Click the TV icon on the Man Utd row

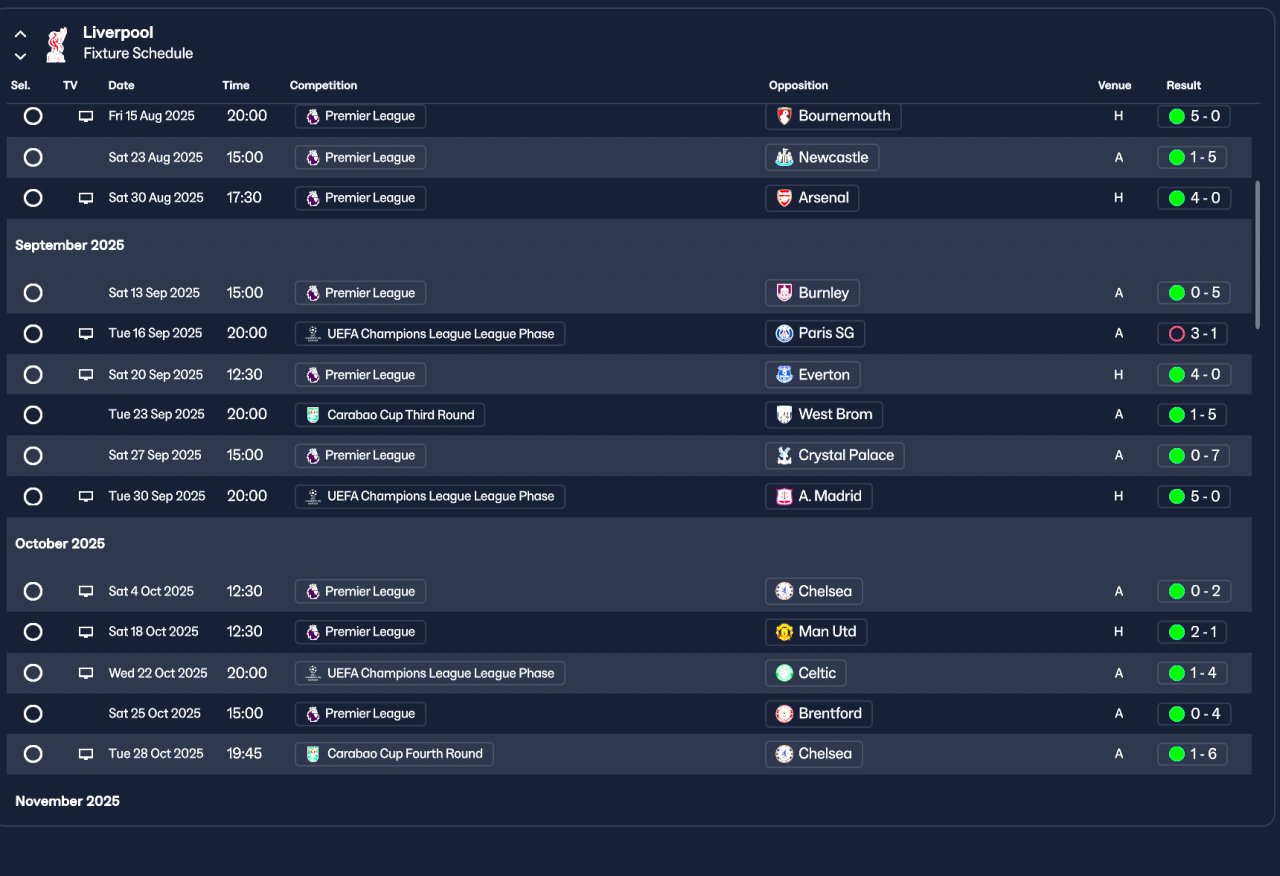click(86, 632)
